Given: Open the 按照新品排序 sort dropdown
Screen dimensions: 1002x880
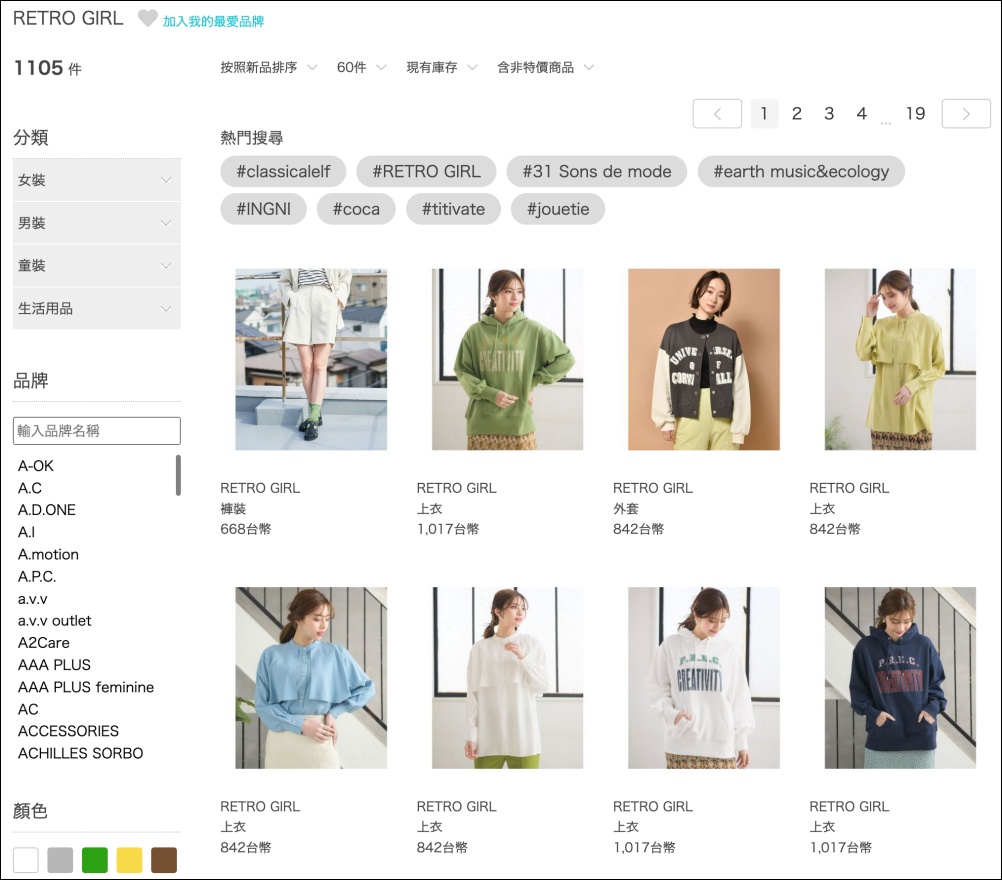Looking at the screenshot, I should pos(268,67).
